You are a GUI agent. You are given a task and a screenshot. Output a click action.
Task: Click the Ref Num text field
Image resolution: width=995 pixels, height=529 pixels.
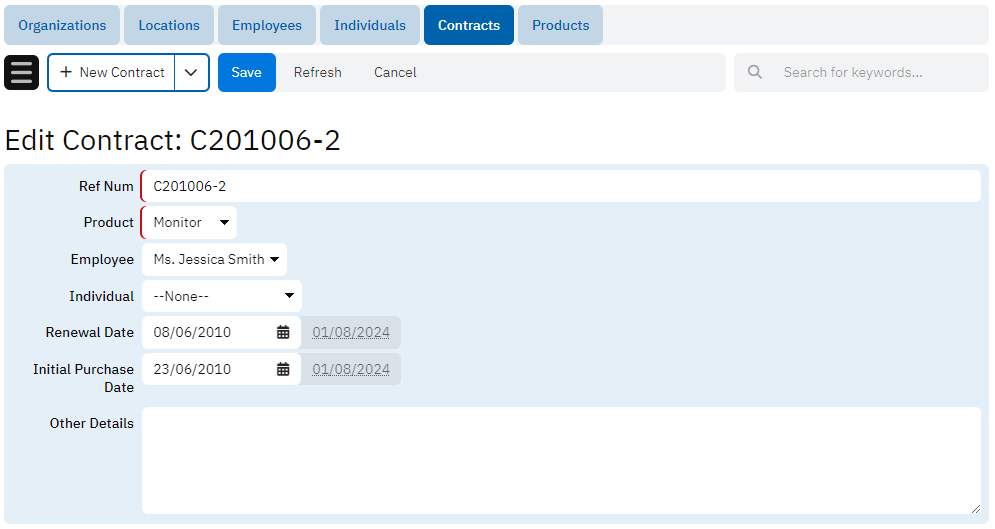[560, 186]
